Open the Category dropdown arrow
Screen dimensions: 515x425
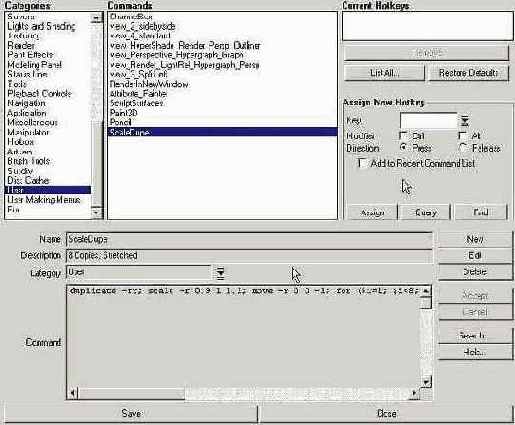tap(220, 273)
